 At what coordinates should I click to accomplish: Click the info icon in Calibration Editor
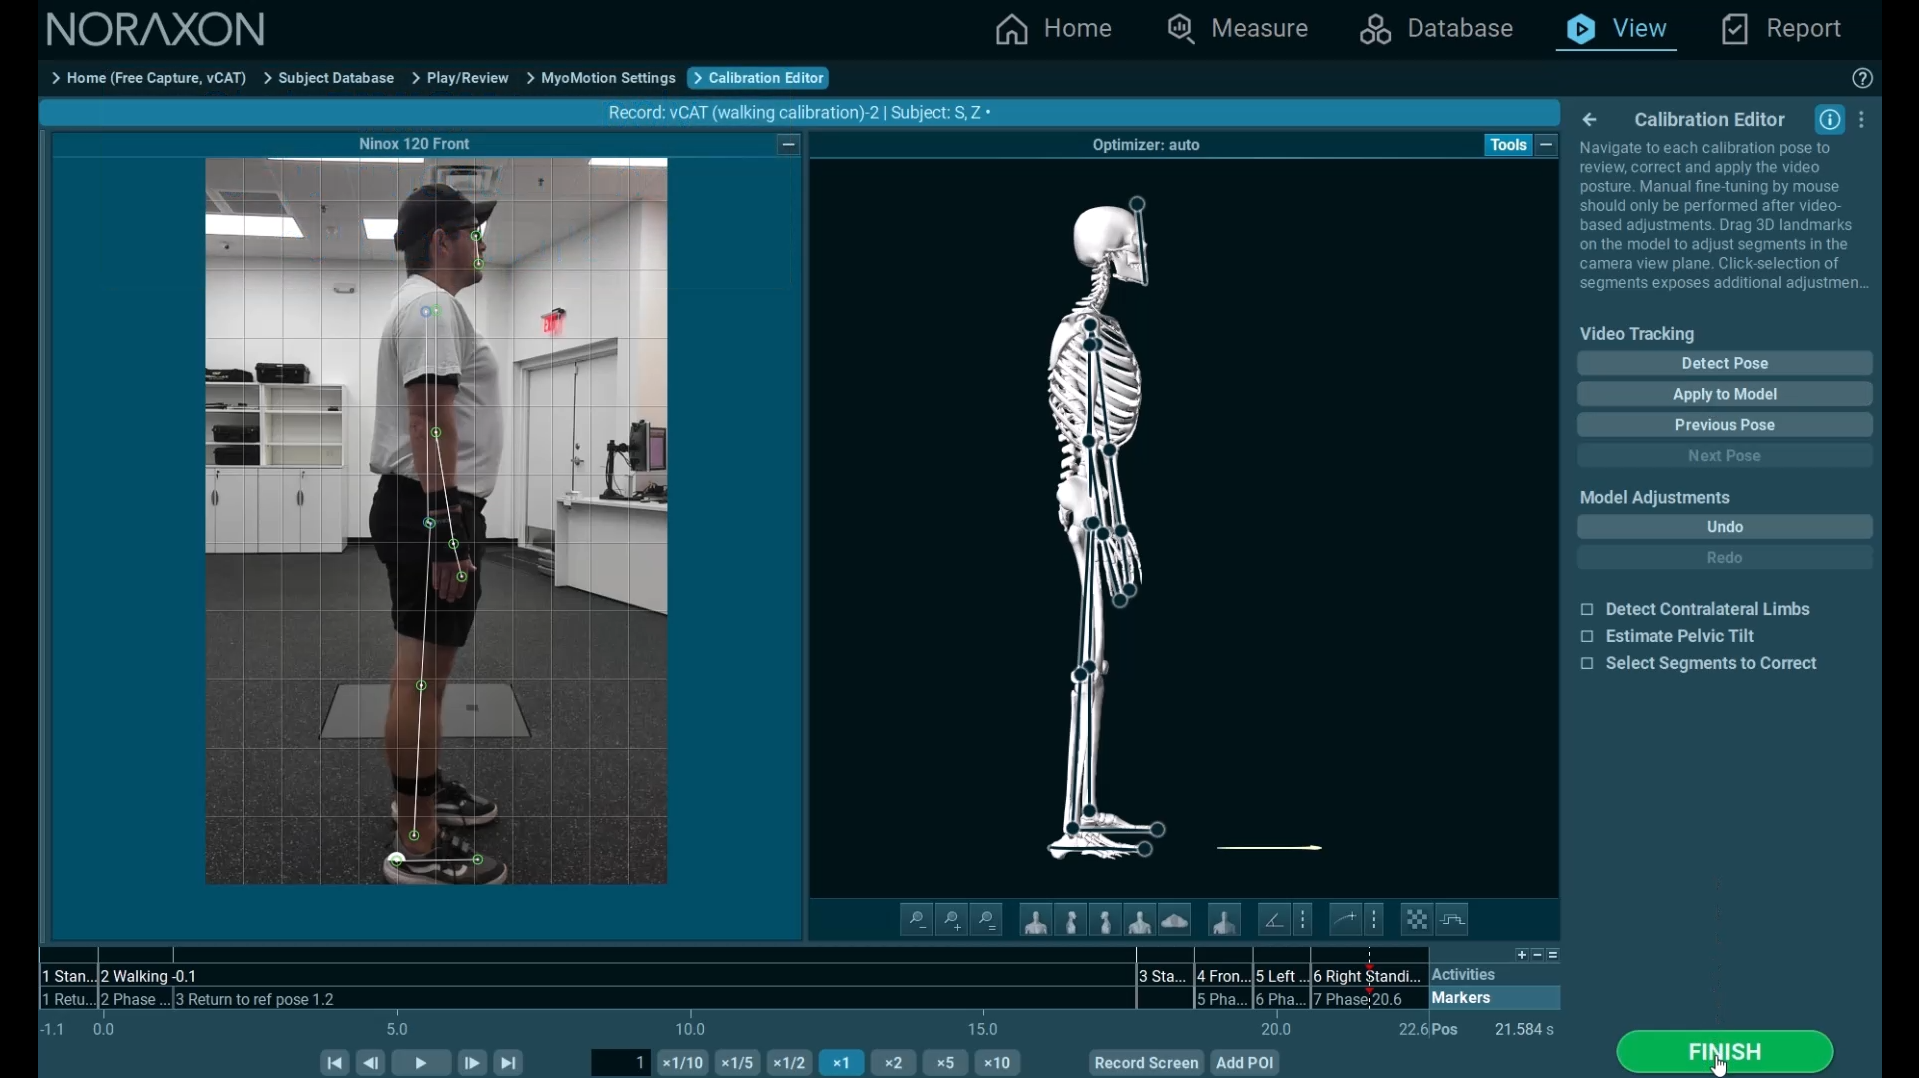(1830, 120)
